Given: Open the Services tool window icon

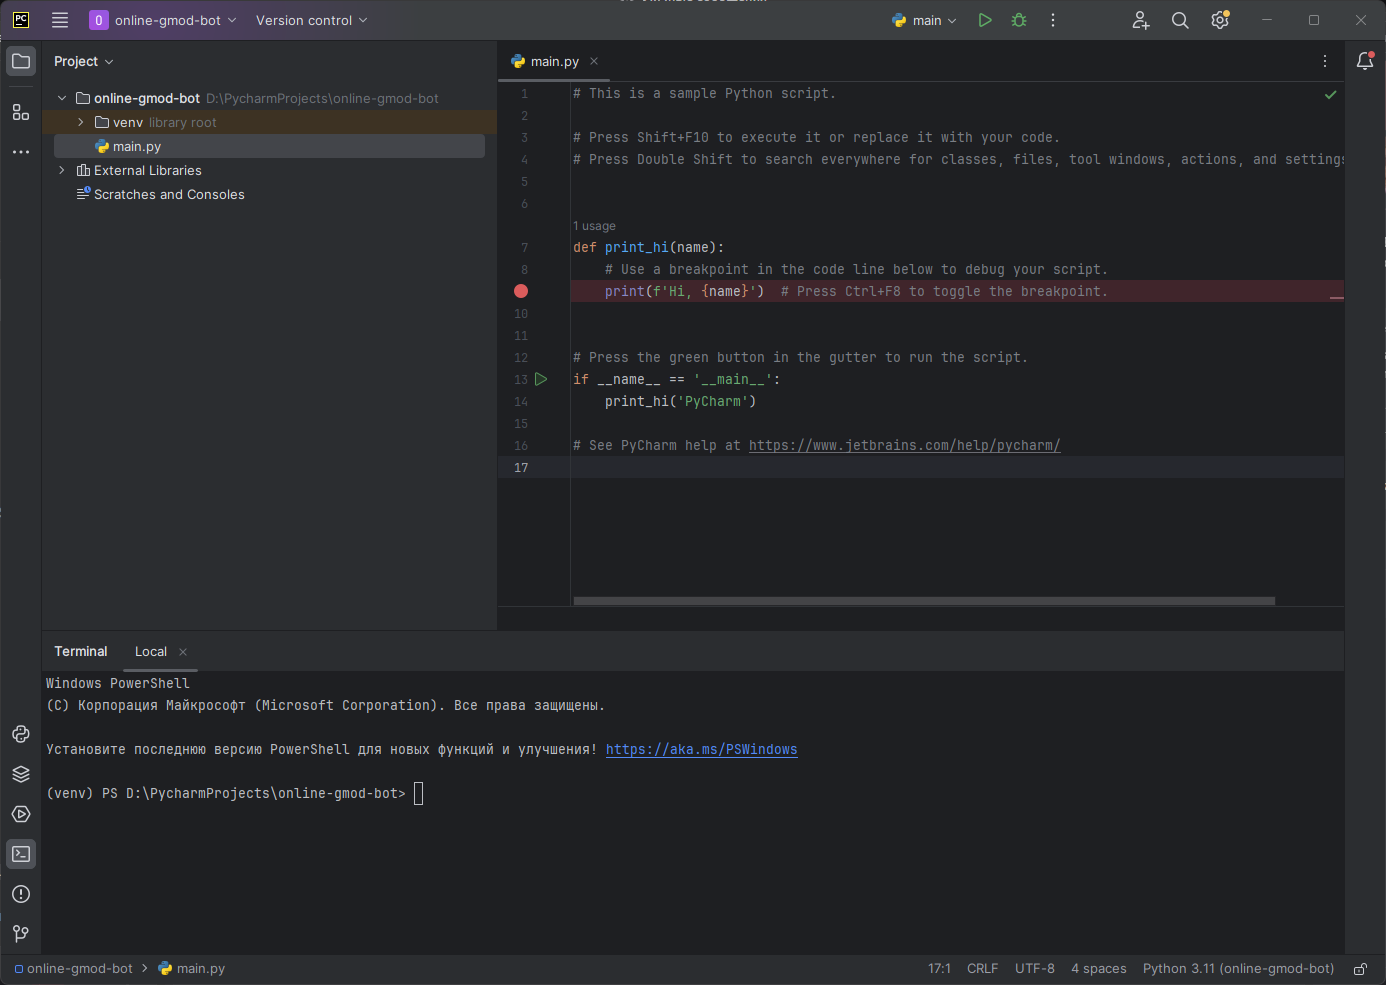Looking at the screenshot, I should tap(21, 814).
